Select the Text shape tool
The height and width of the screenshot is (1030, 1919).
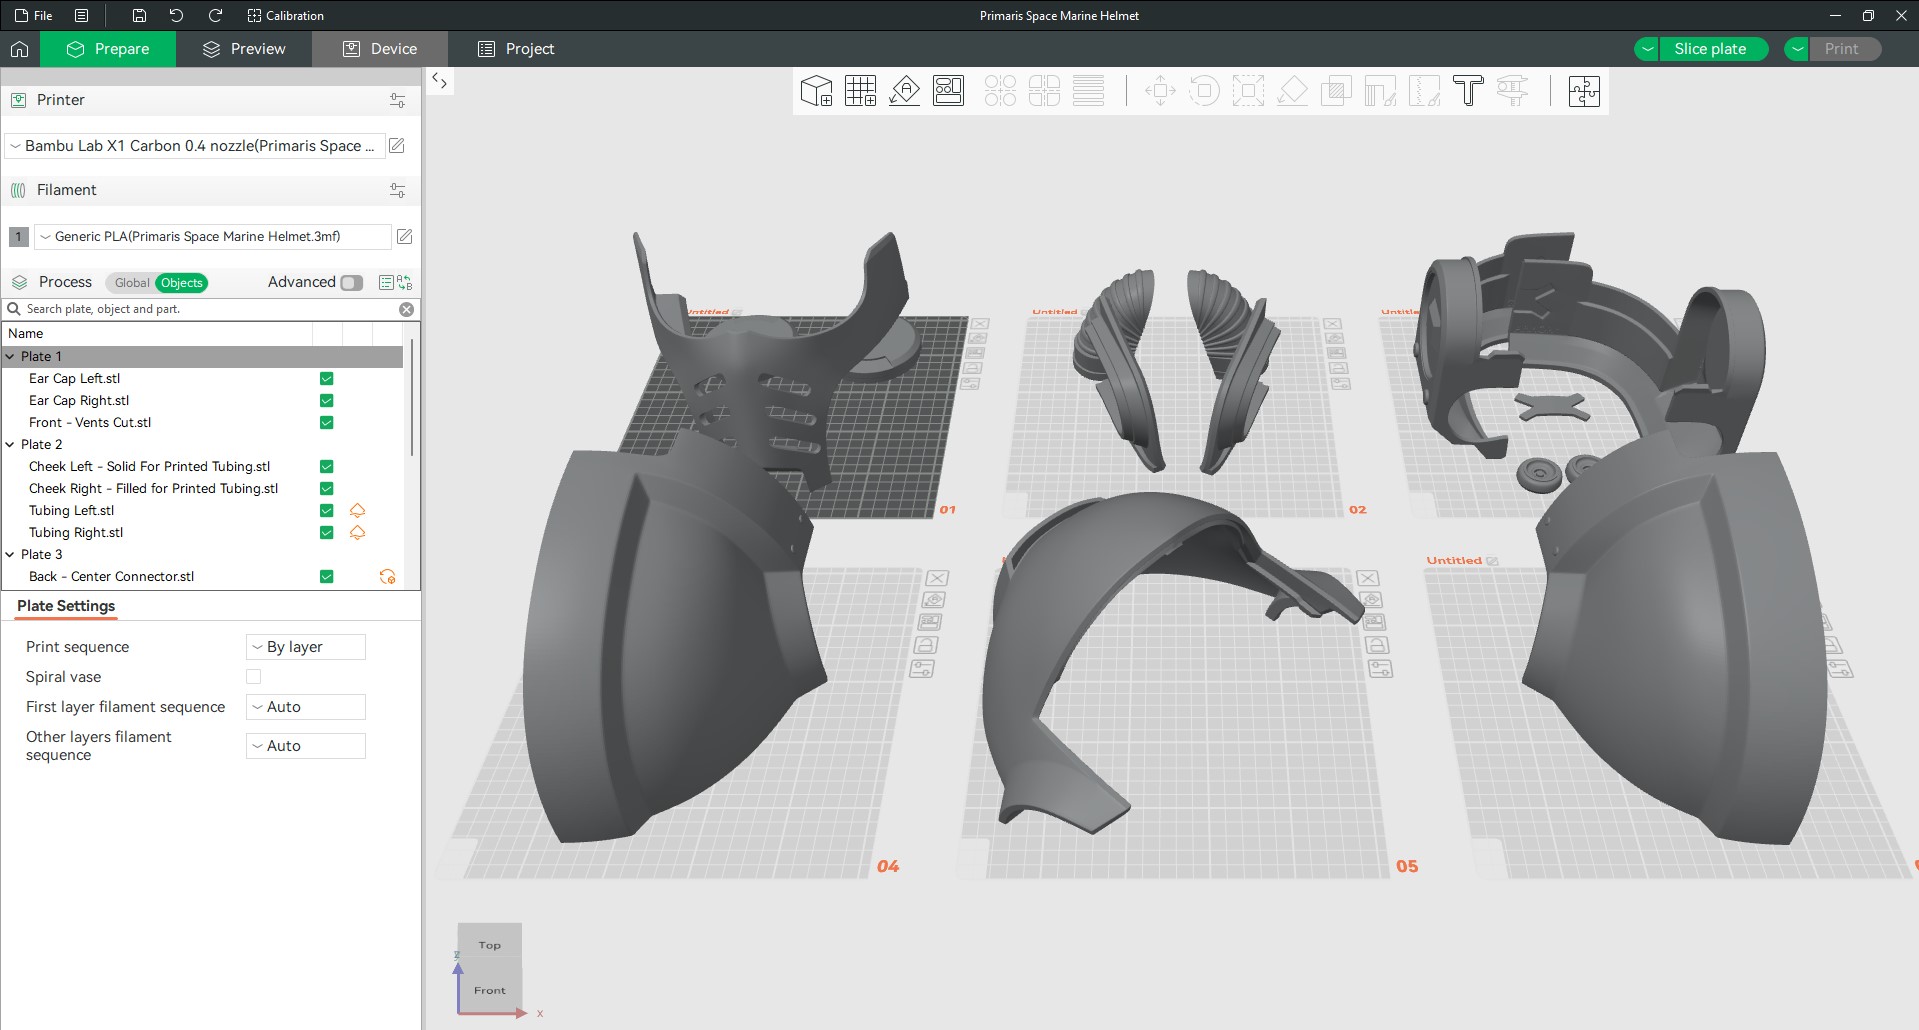[x=1467, y=91]
